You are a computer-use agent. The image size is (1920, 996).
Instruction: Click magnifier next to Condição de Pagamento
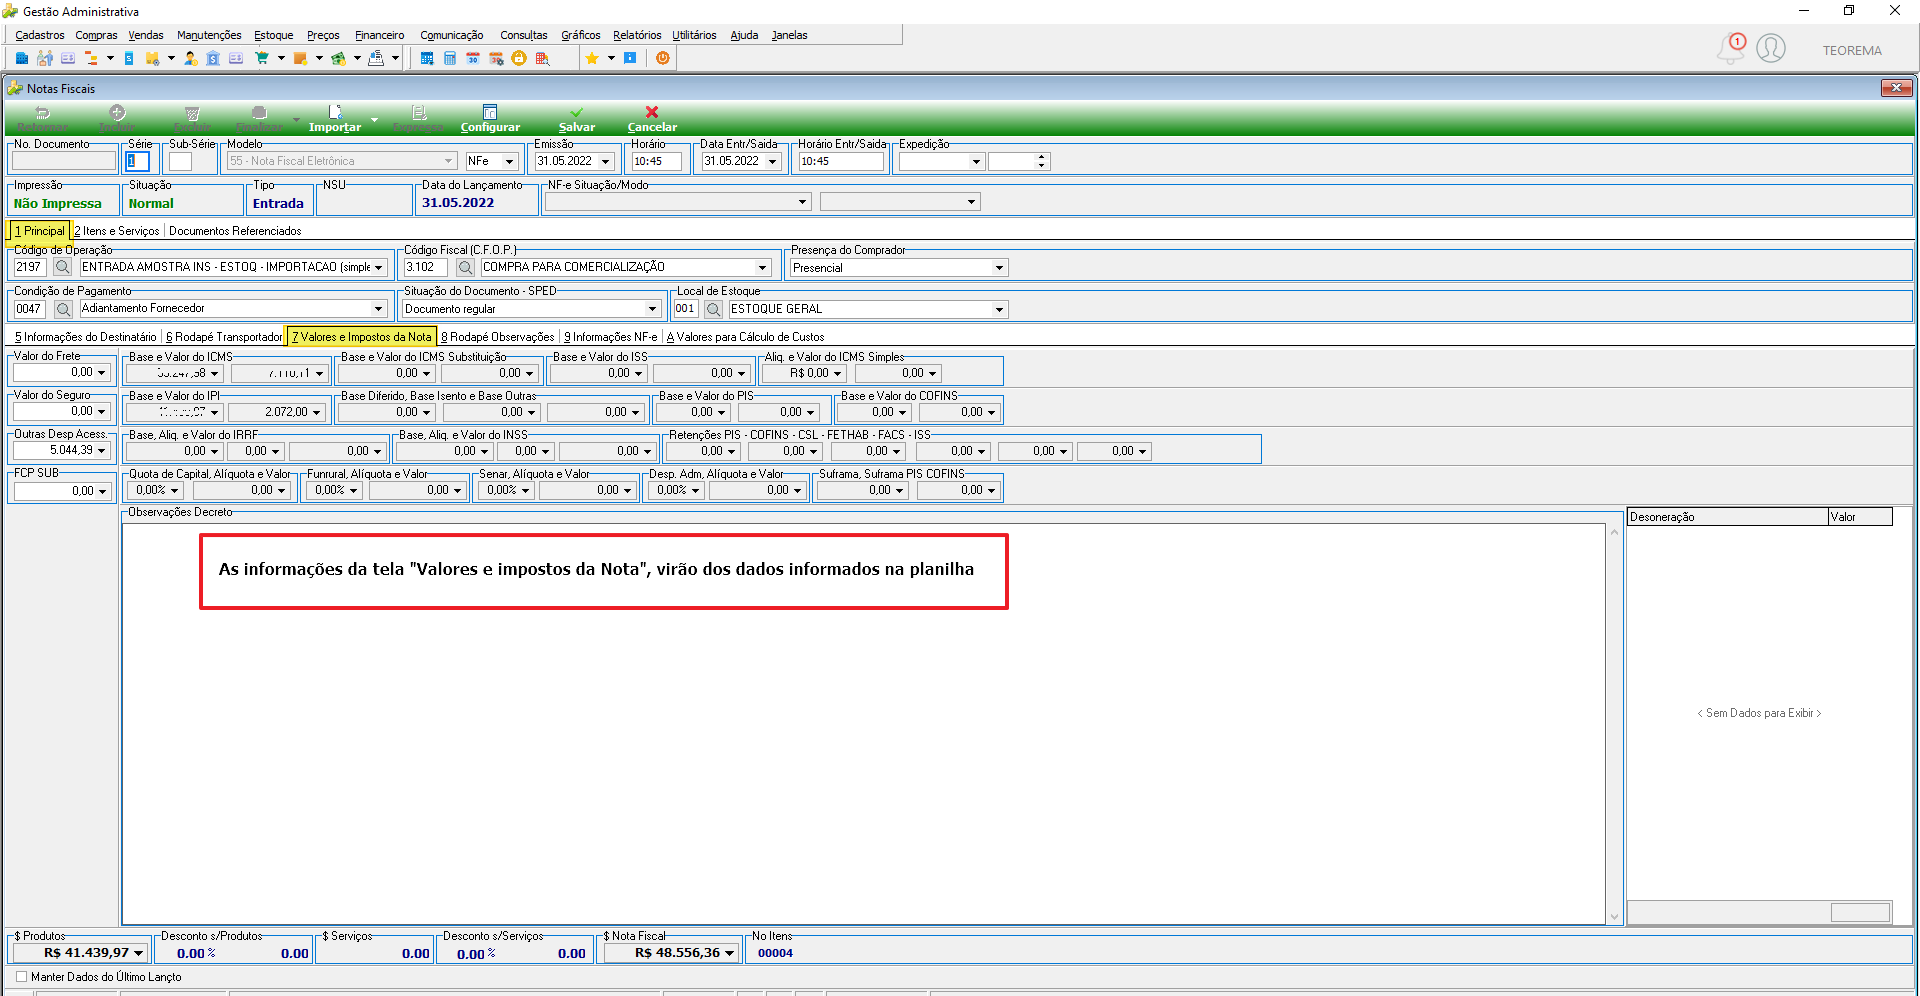[x=62, y=309]
